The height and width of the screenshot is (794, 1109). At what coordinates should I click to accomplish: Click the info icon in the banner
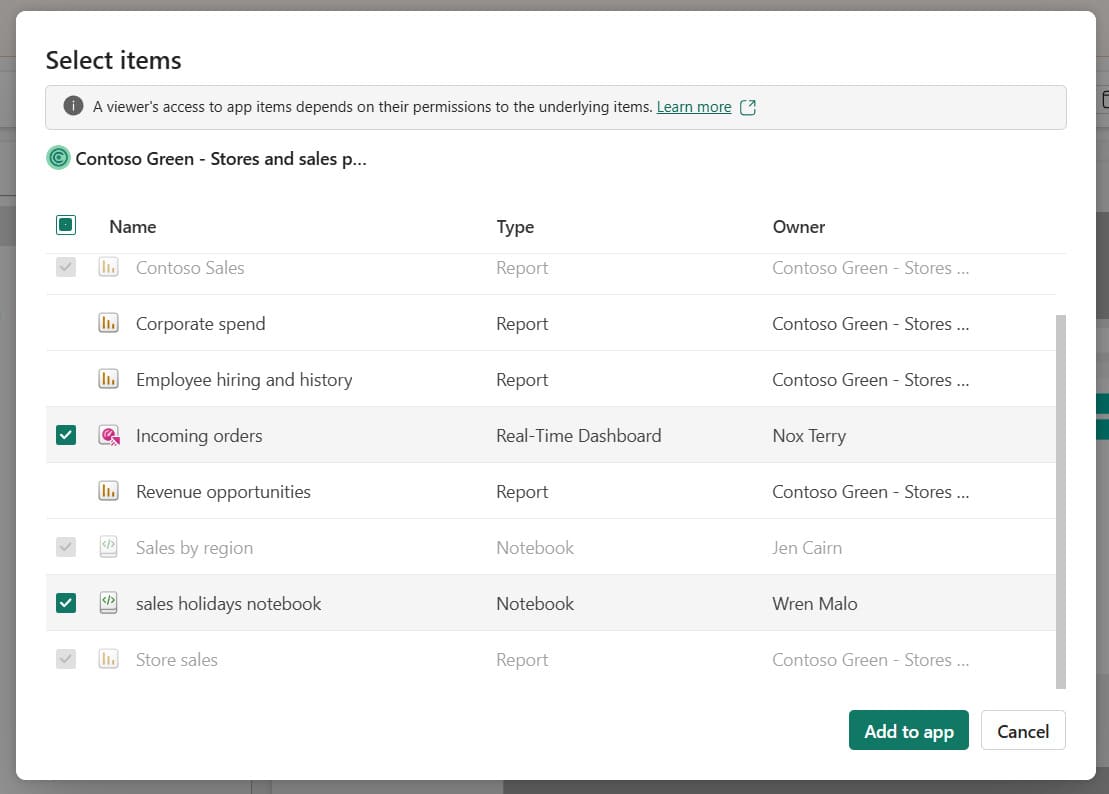coord(72,107)
